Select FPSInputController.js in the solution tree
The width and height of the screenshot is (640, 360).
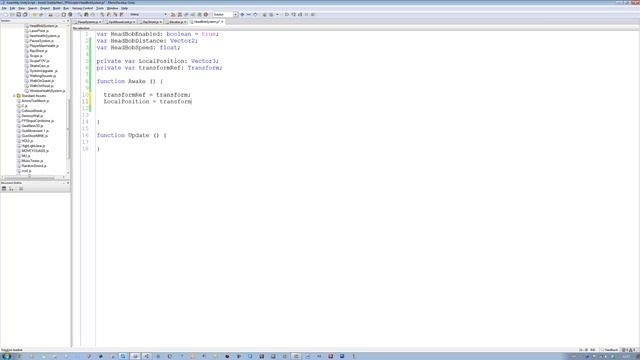click(x=38, y=121)
